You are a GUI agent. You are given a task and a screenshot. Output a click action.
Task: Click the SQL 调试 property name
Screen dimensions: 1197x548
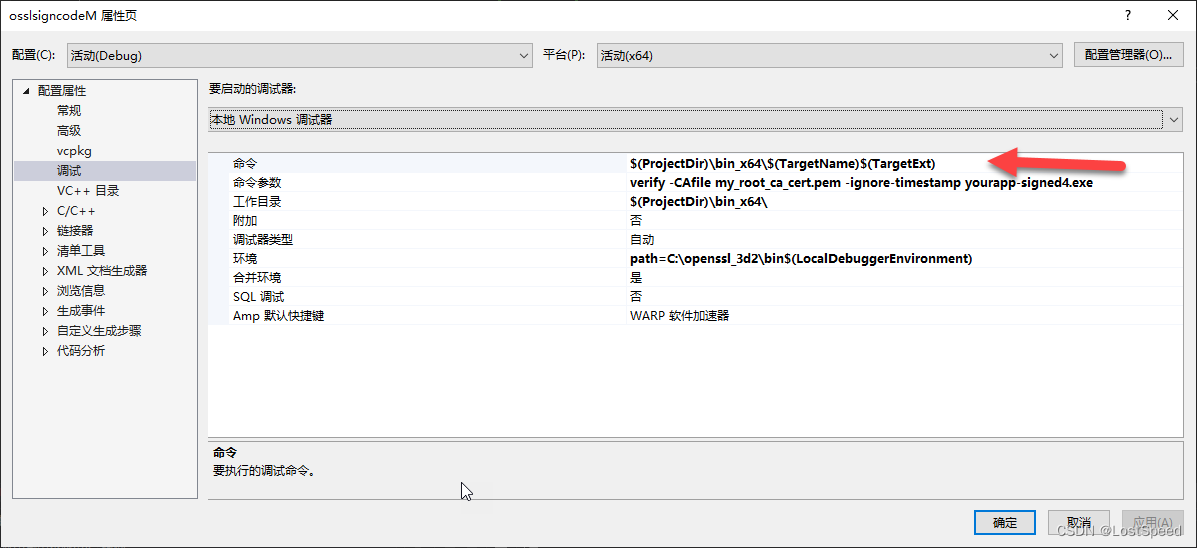coord(259,297)
